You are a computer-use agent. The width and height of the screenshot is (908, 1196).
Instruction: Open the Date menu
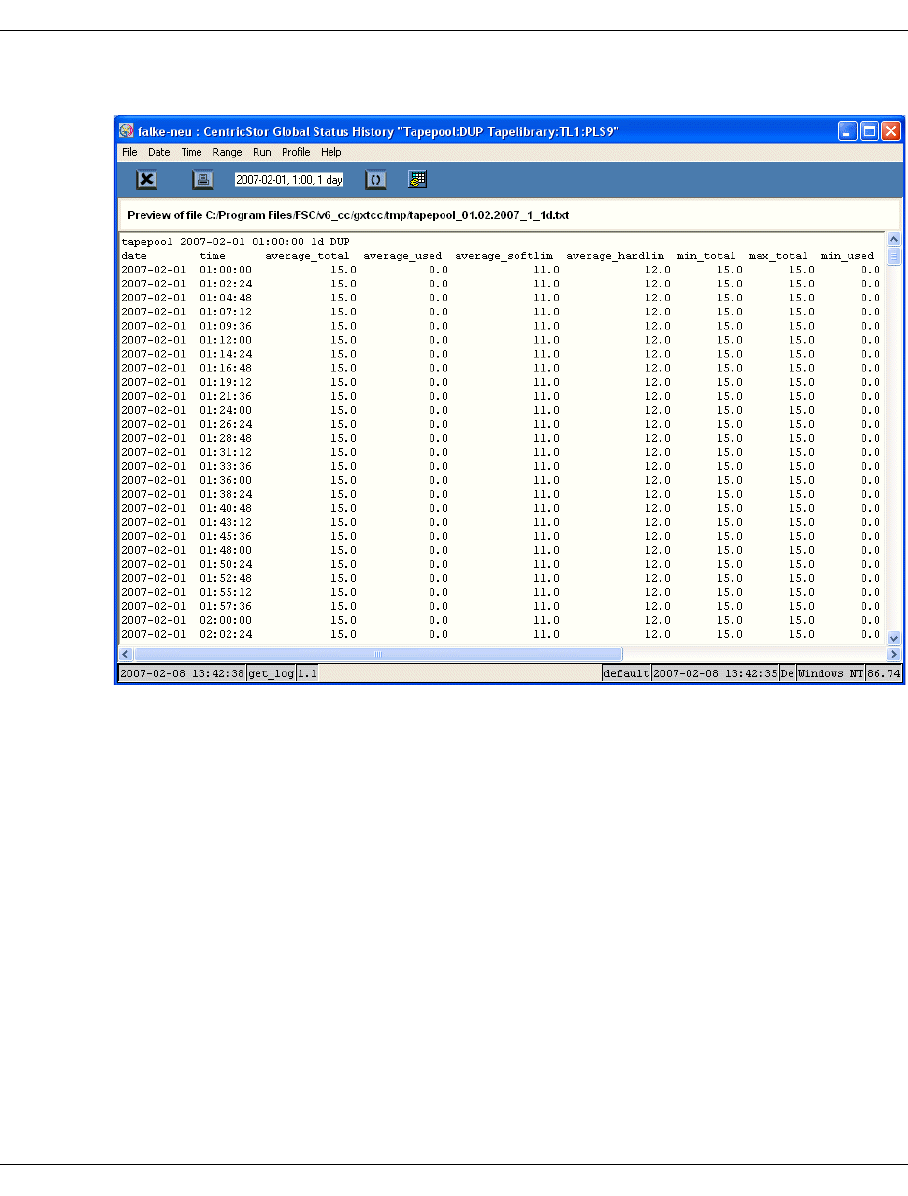pos(159,153)
